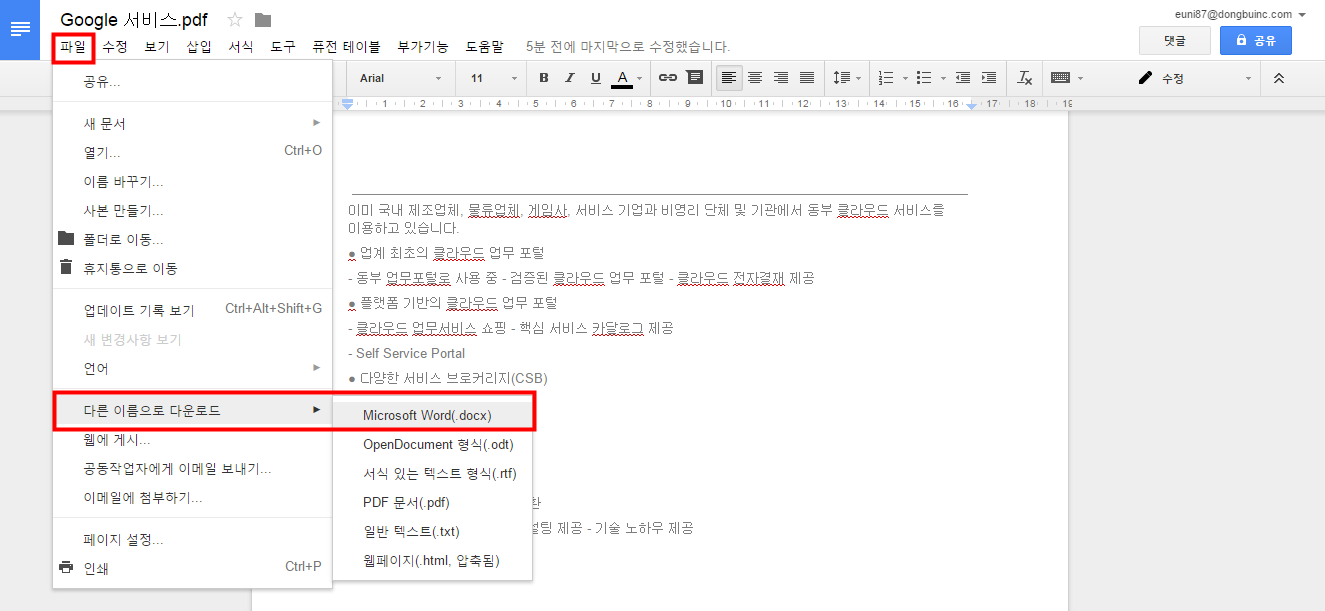Align text left
1325x611 pixels.
tap(729, 78)
